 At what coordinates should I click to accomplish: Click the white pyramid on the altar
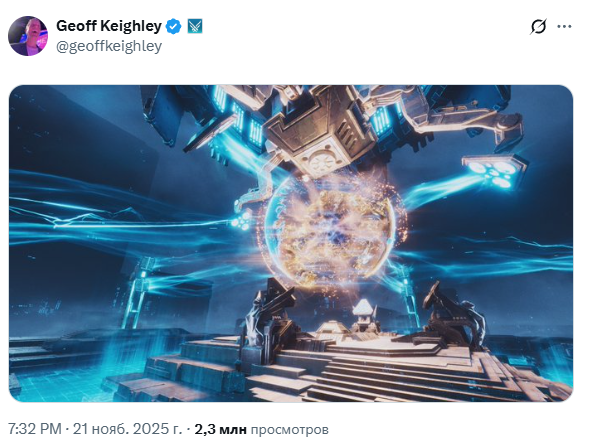(364, 306)
